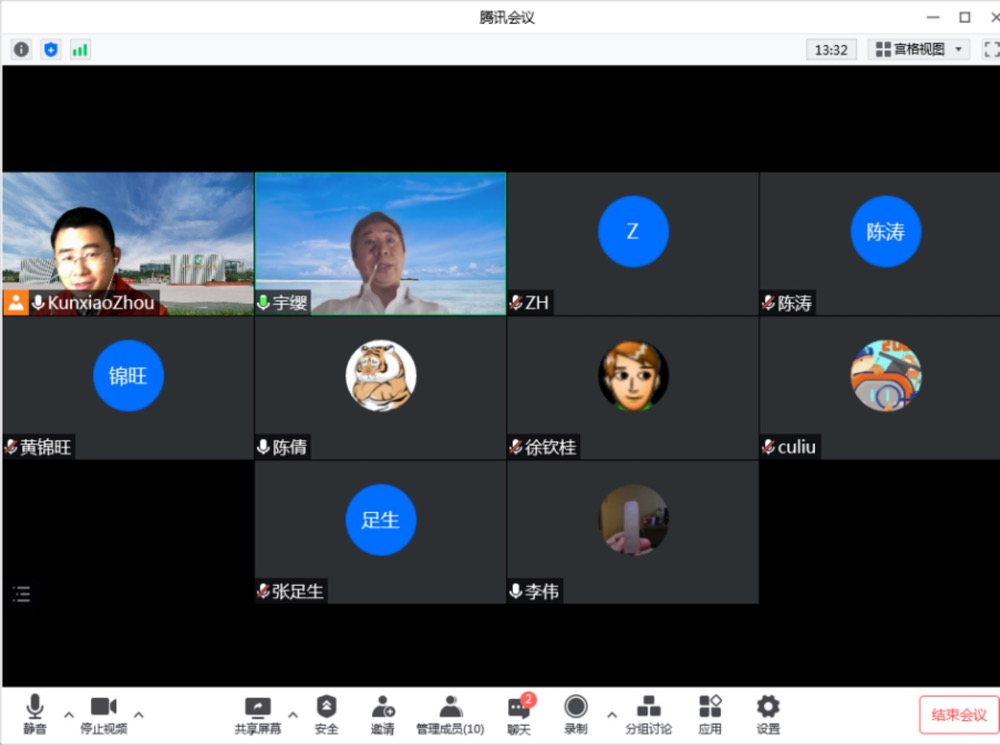Image resolution: width=1000 pixels, height=745 pixels.
Task: Toggle the 静音 microphone button
Action: pos(34,714)
